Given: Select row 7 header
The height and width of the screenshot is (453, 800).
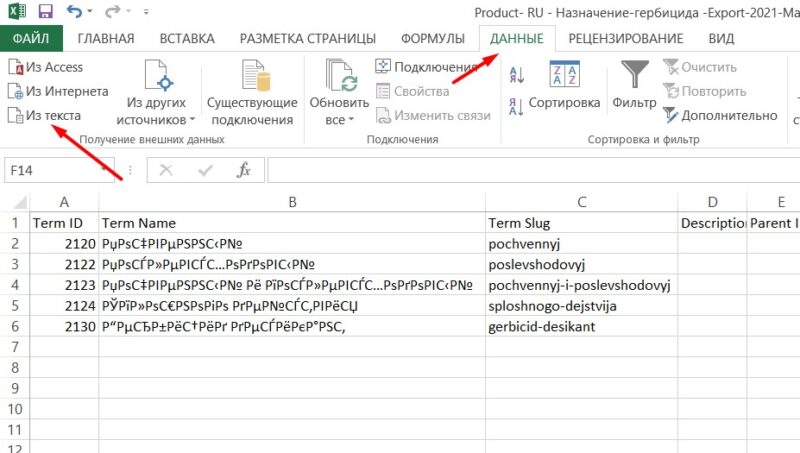Looking at the screenshot, I should coord(15,347).
